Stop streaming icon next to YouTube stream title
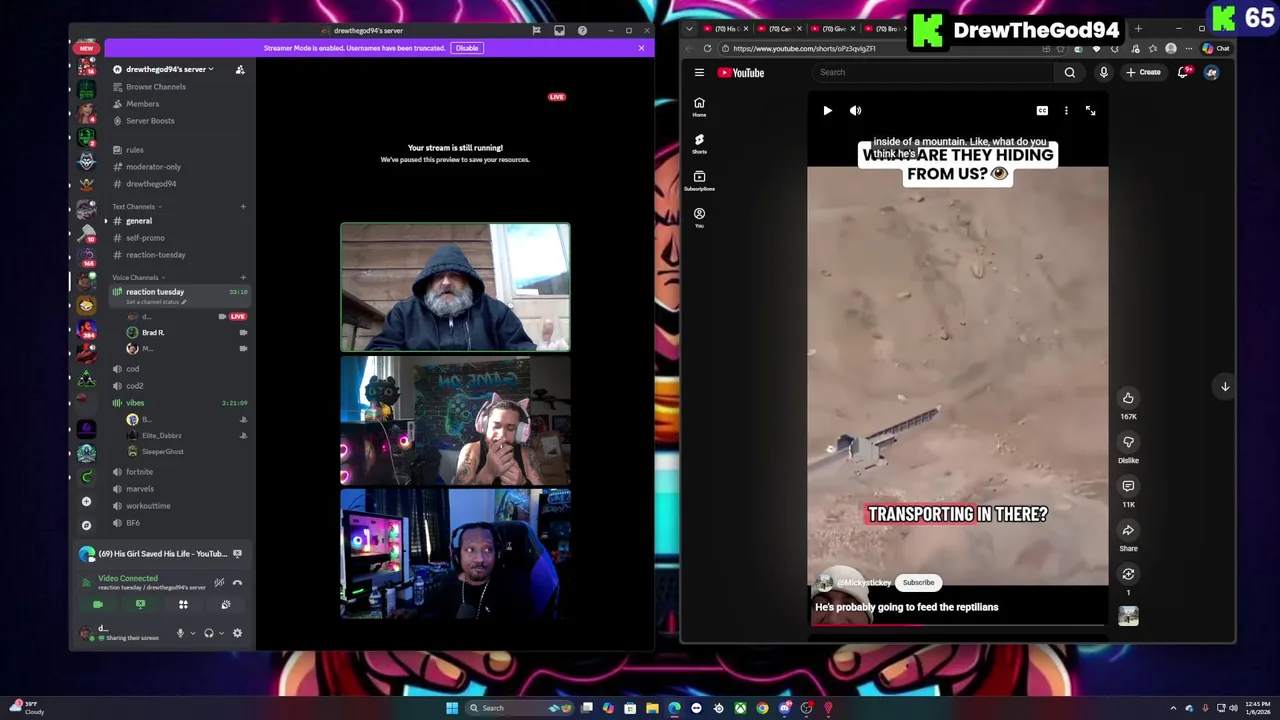This screenshot has height=720, width=1280. 237,553
